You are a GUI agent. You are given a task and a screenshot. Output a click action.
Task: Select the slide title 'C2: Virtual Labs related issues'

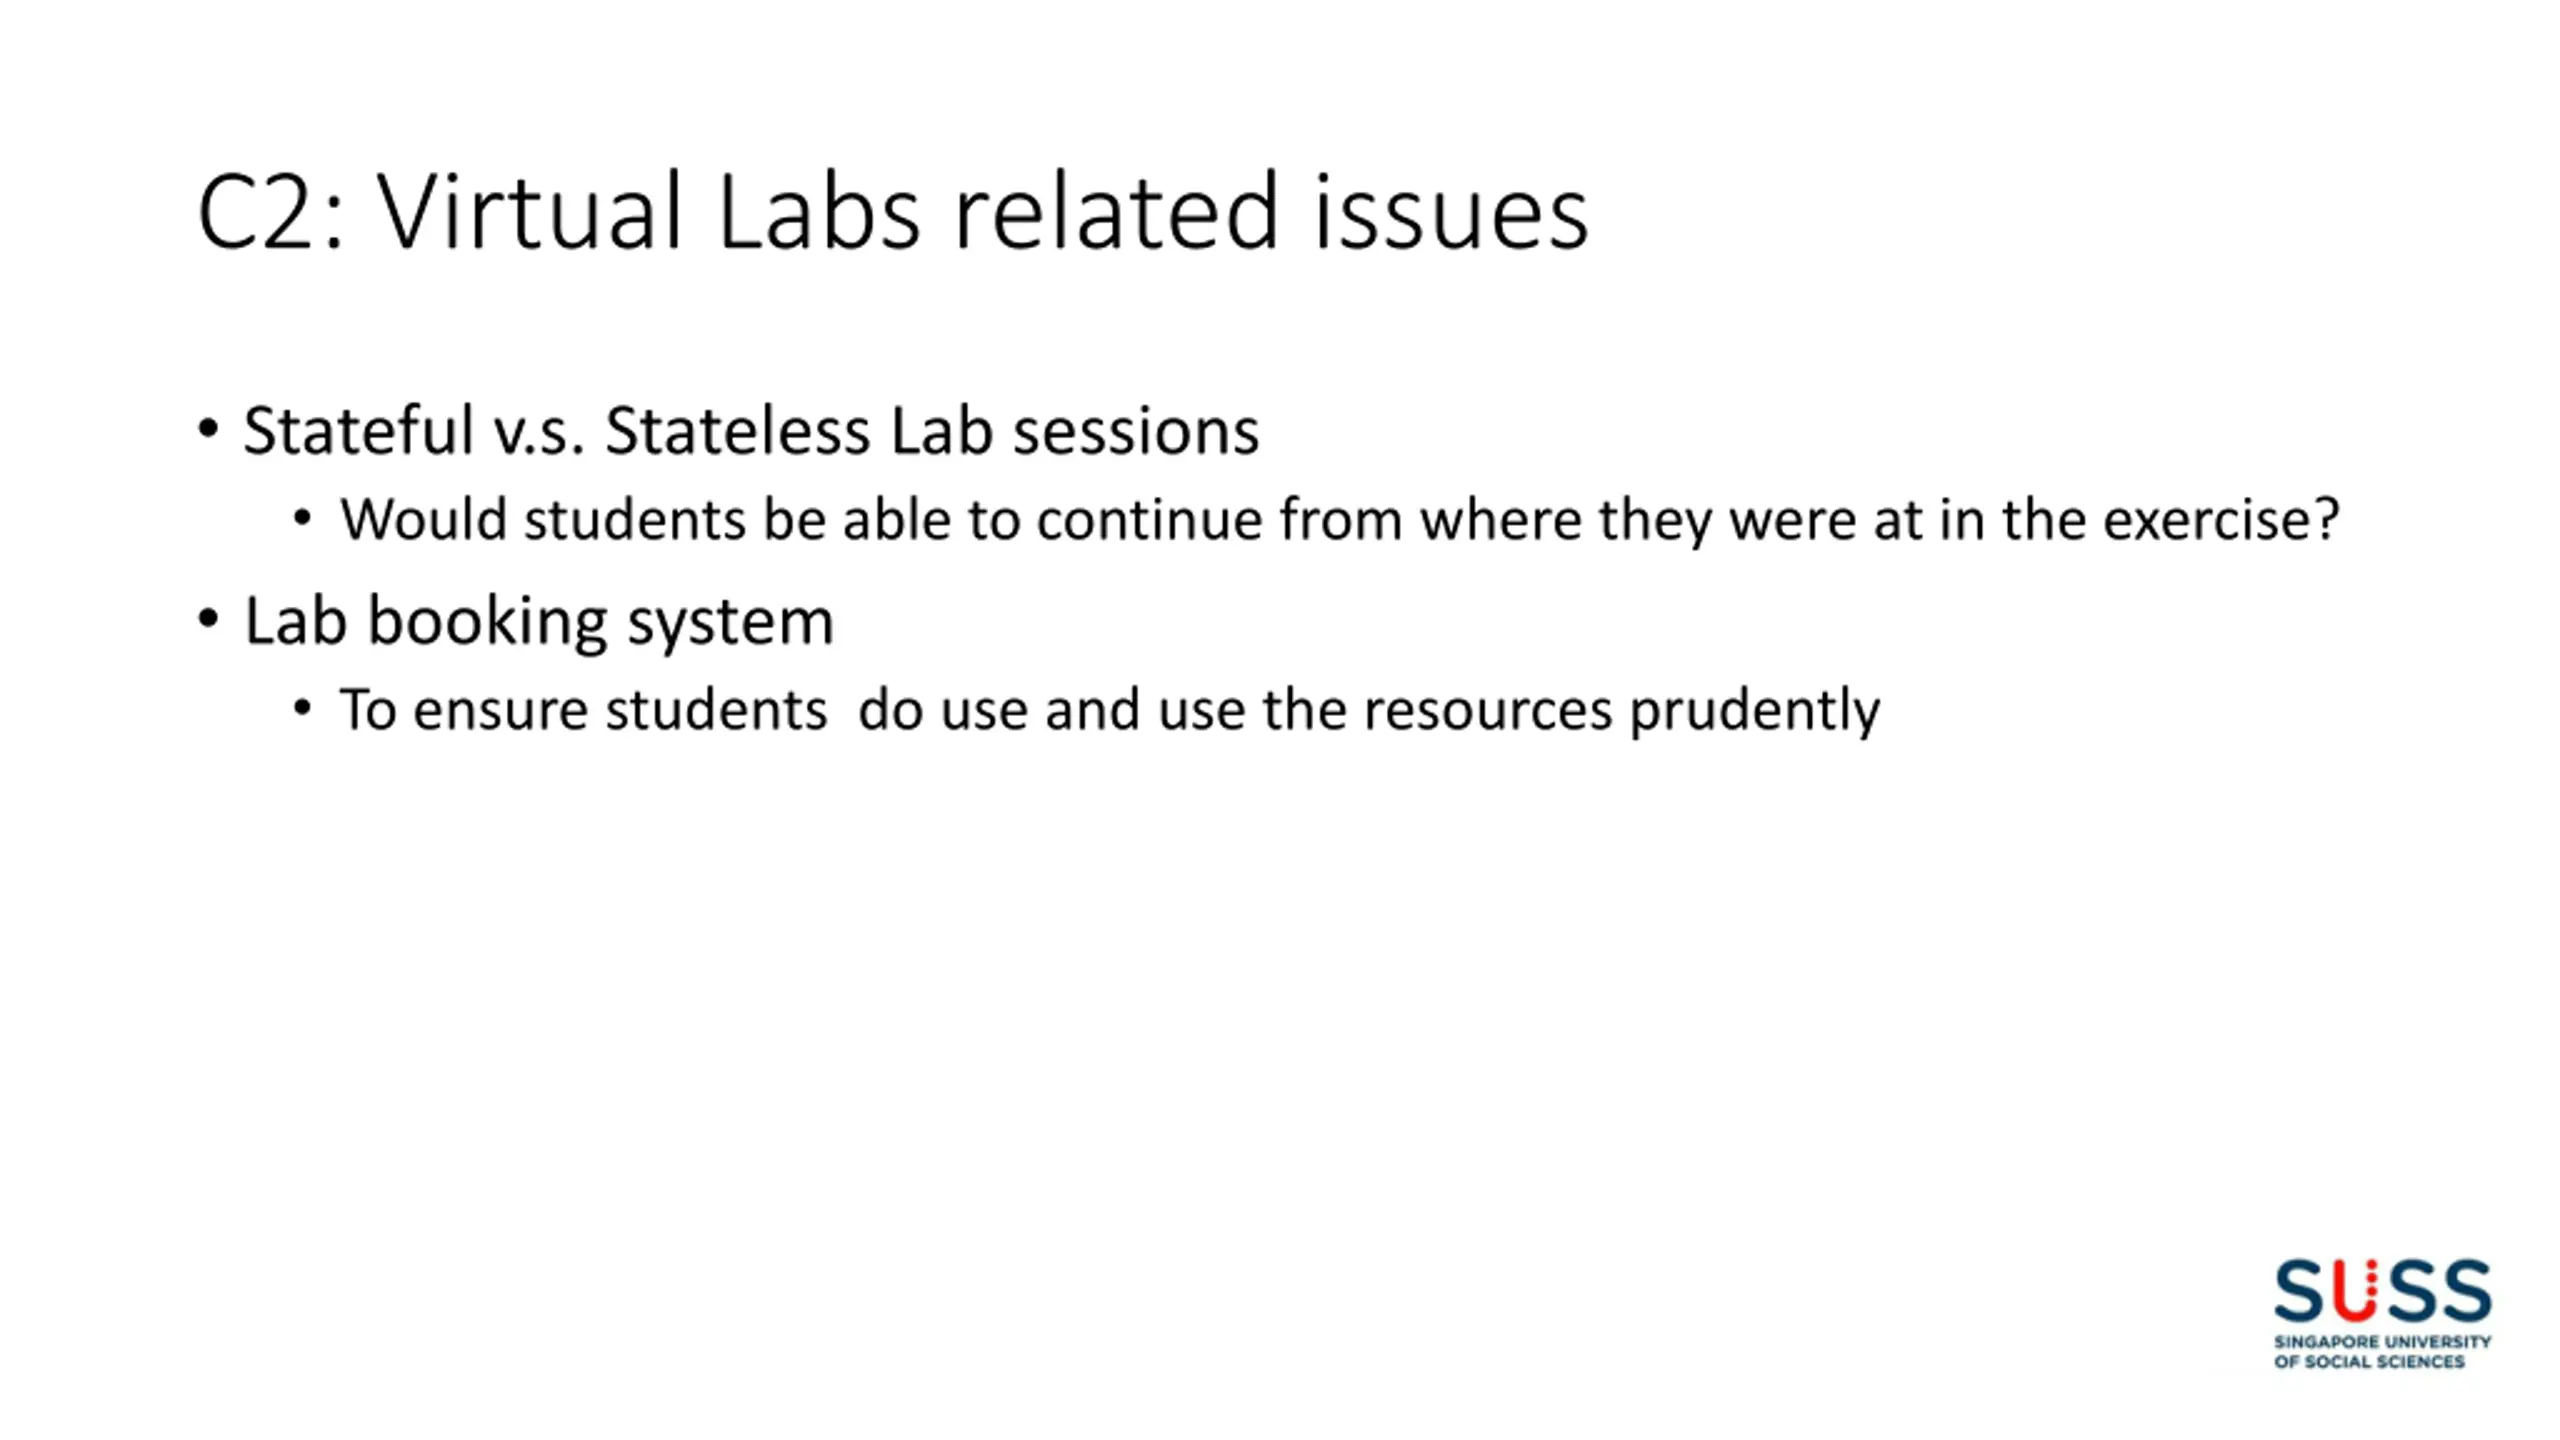[893, 212]
